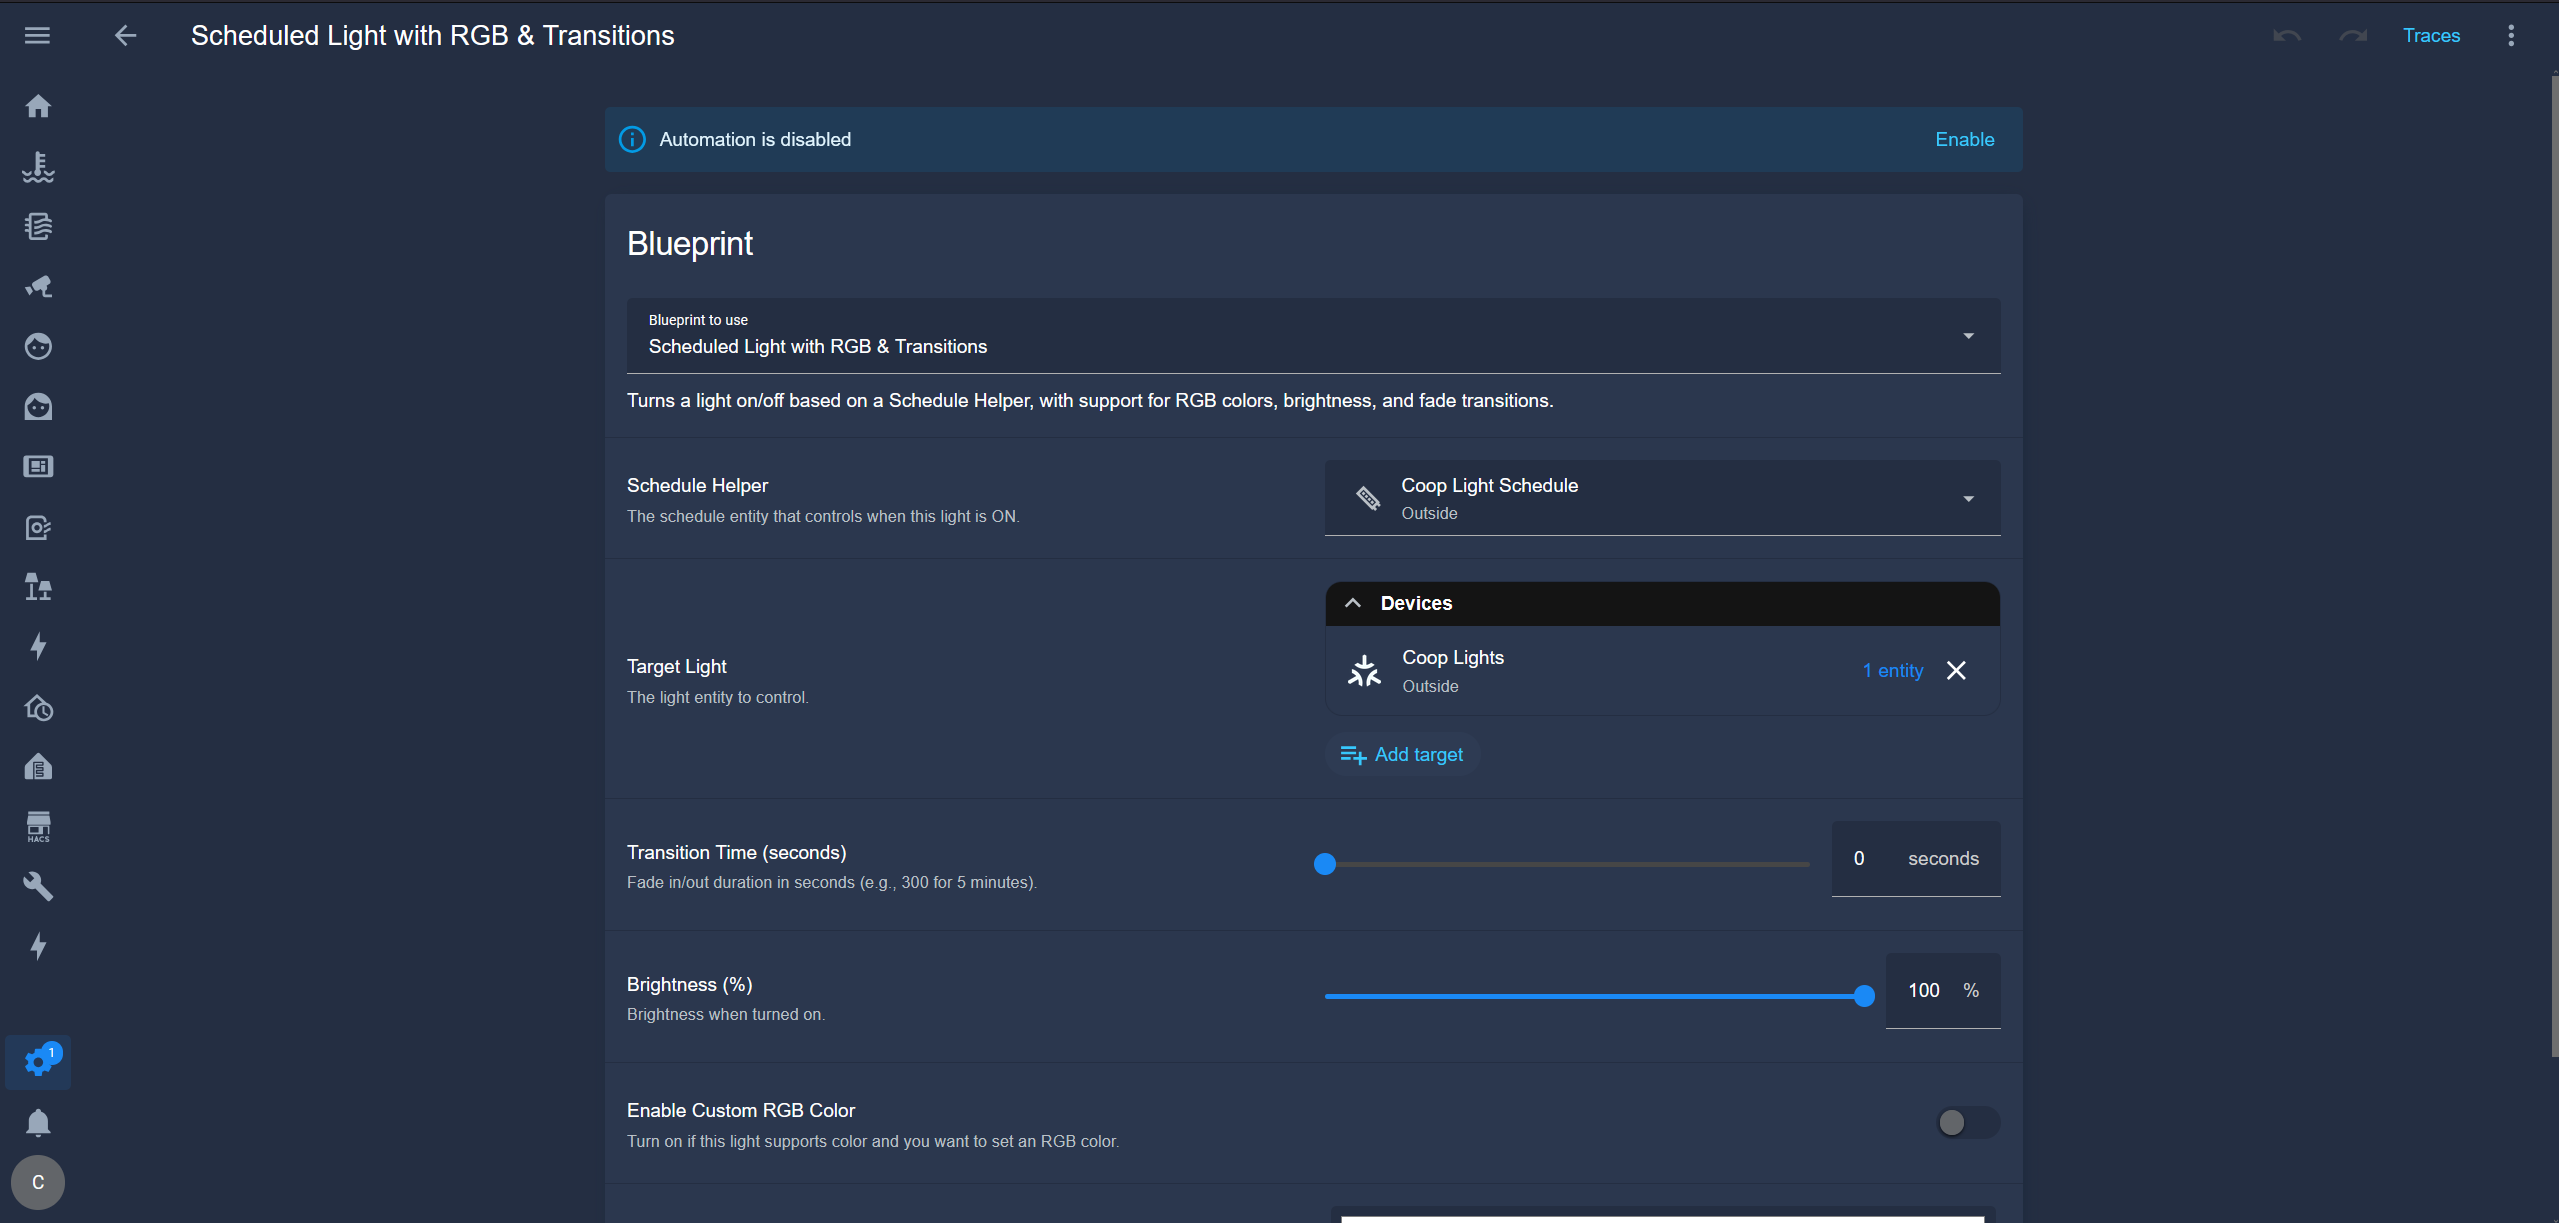Click the 1 entity link
Viewport: 2559px width, 1223px height.
click(1892, 671)
